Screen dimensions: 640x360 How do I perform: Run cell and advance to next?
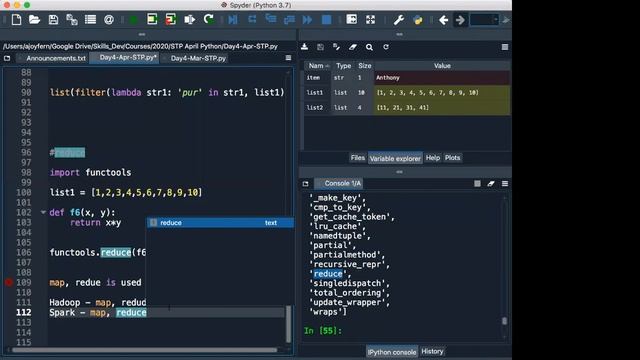171,20
